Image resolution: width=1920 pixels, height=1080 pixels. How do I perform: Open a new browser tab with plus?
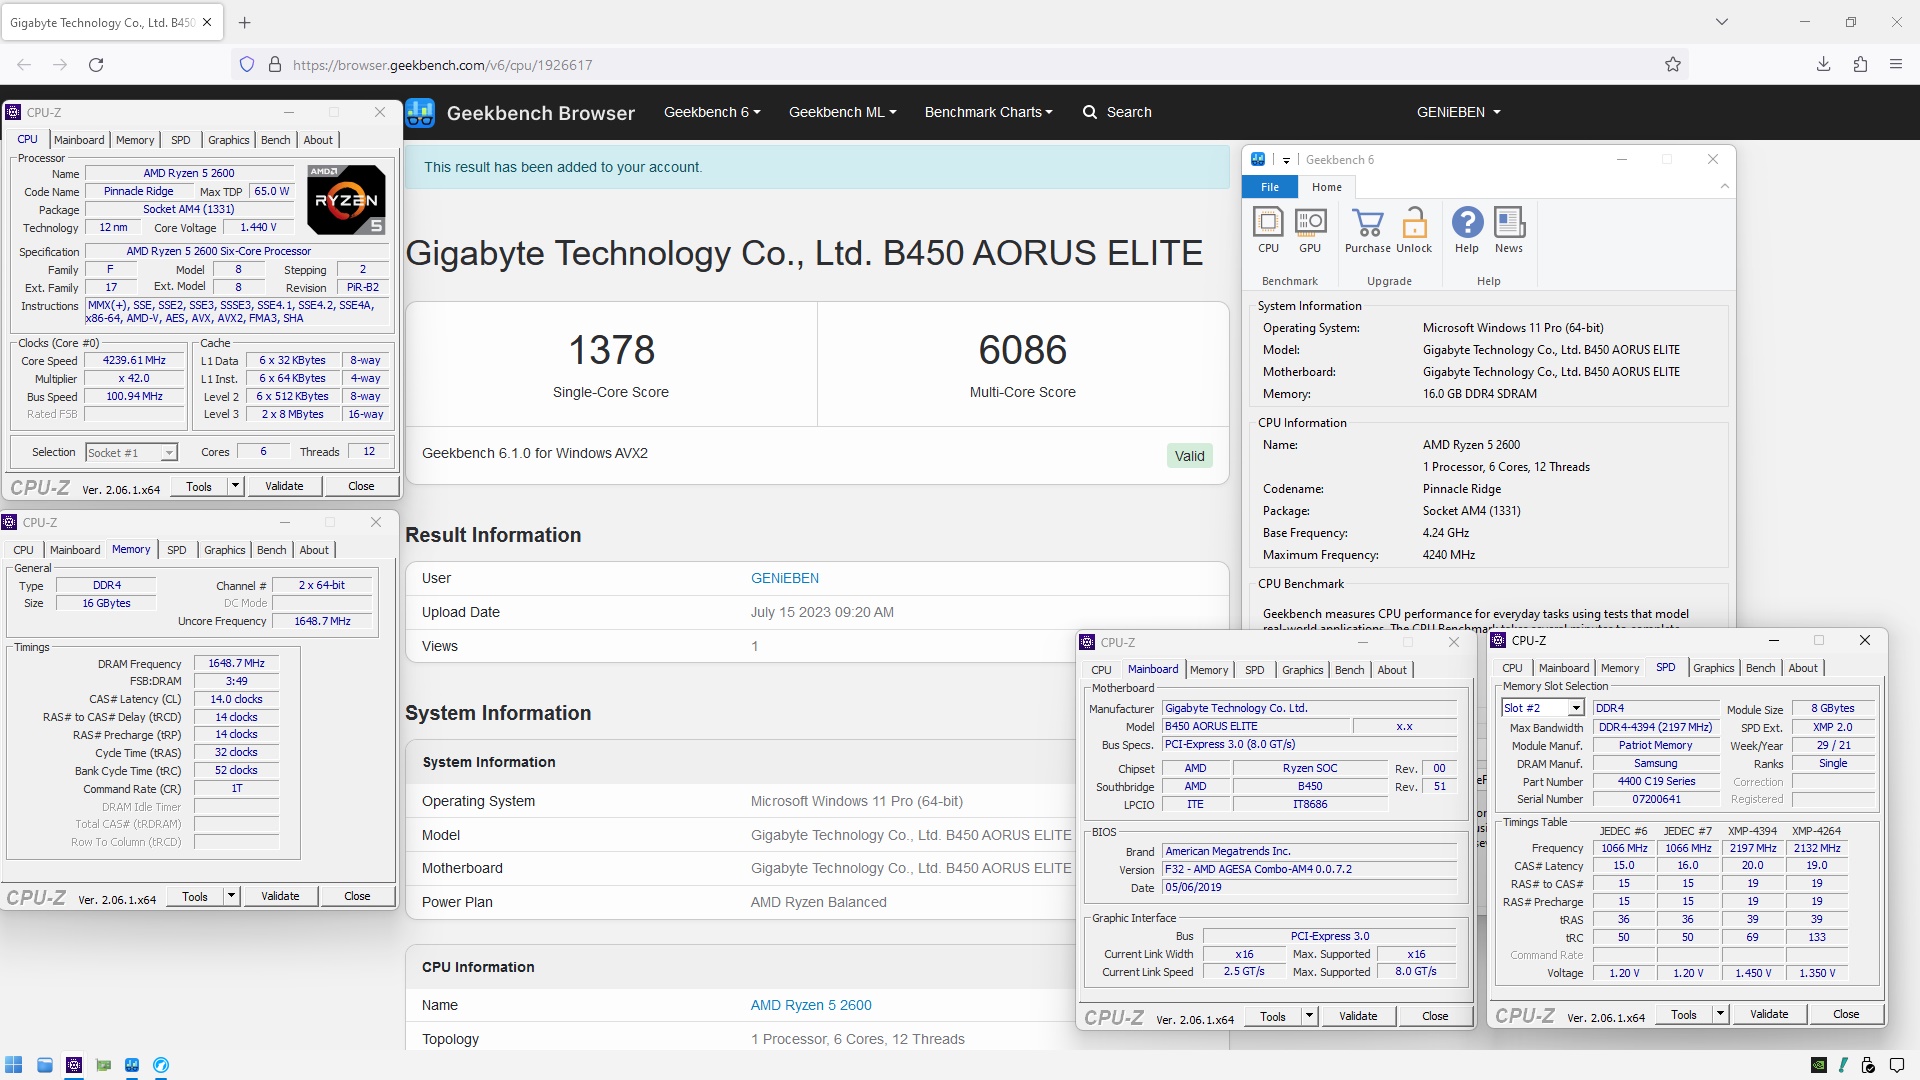pyautogui.click(x=245, y=22)
